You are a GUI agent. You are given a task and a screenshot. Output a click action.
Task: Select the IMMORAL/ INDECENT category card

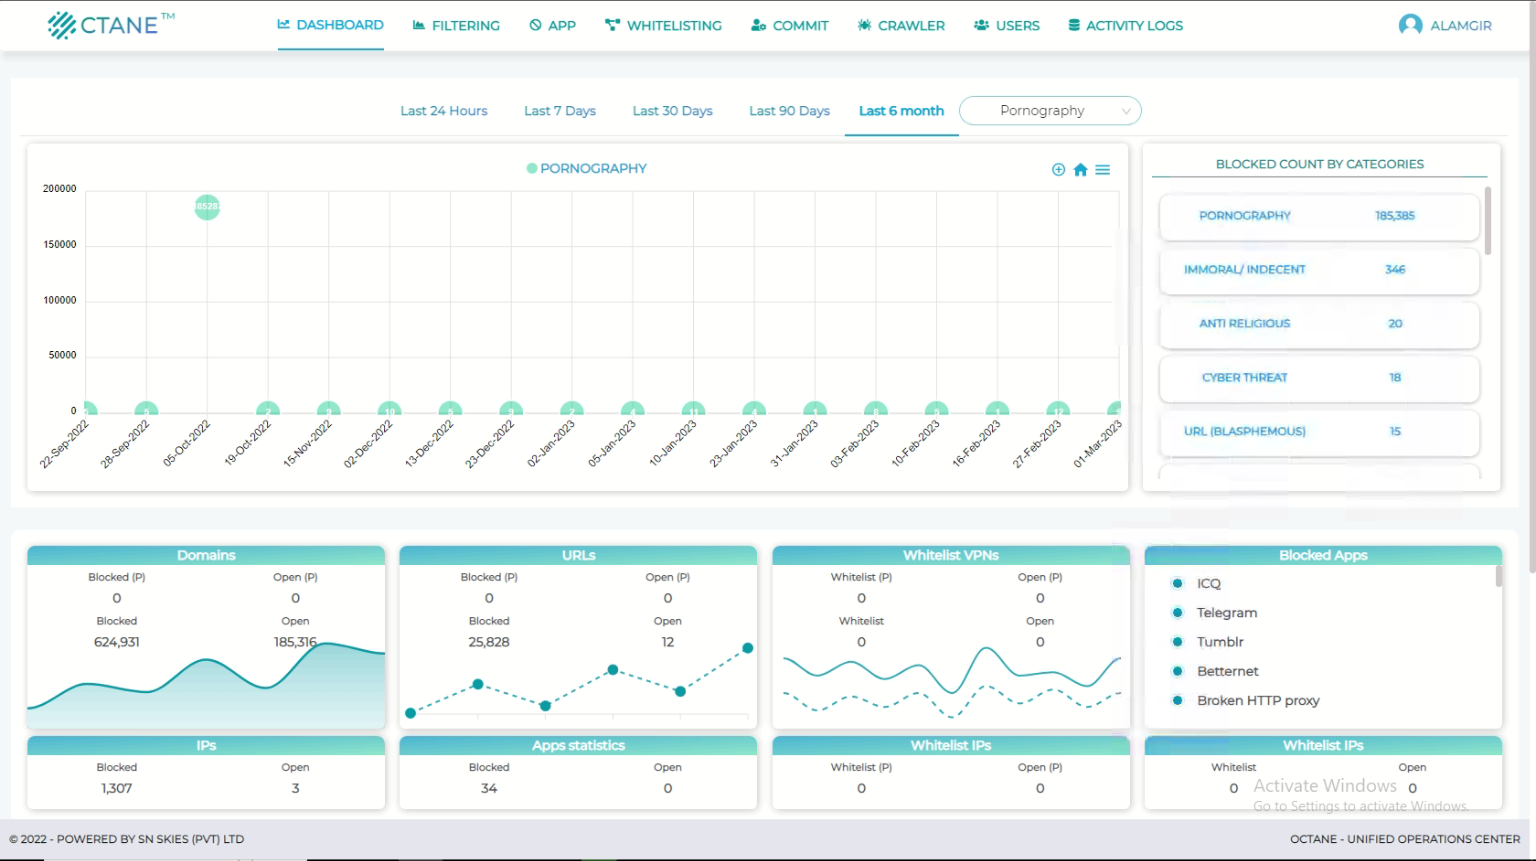1318,270
